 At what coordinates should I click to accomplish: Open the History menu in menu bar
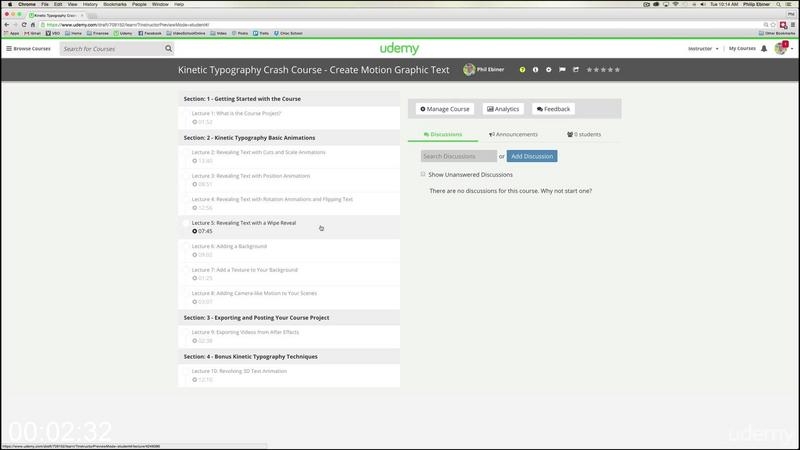(x=90, y=4)
